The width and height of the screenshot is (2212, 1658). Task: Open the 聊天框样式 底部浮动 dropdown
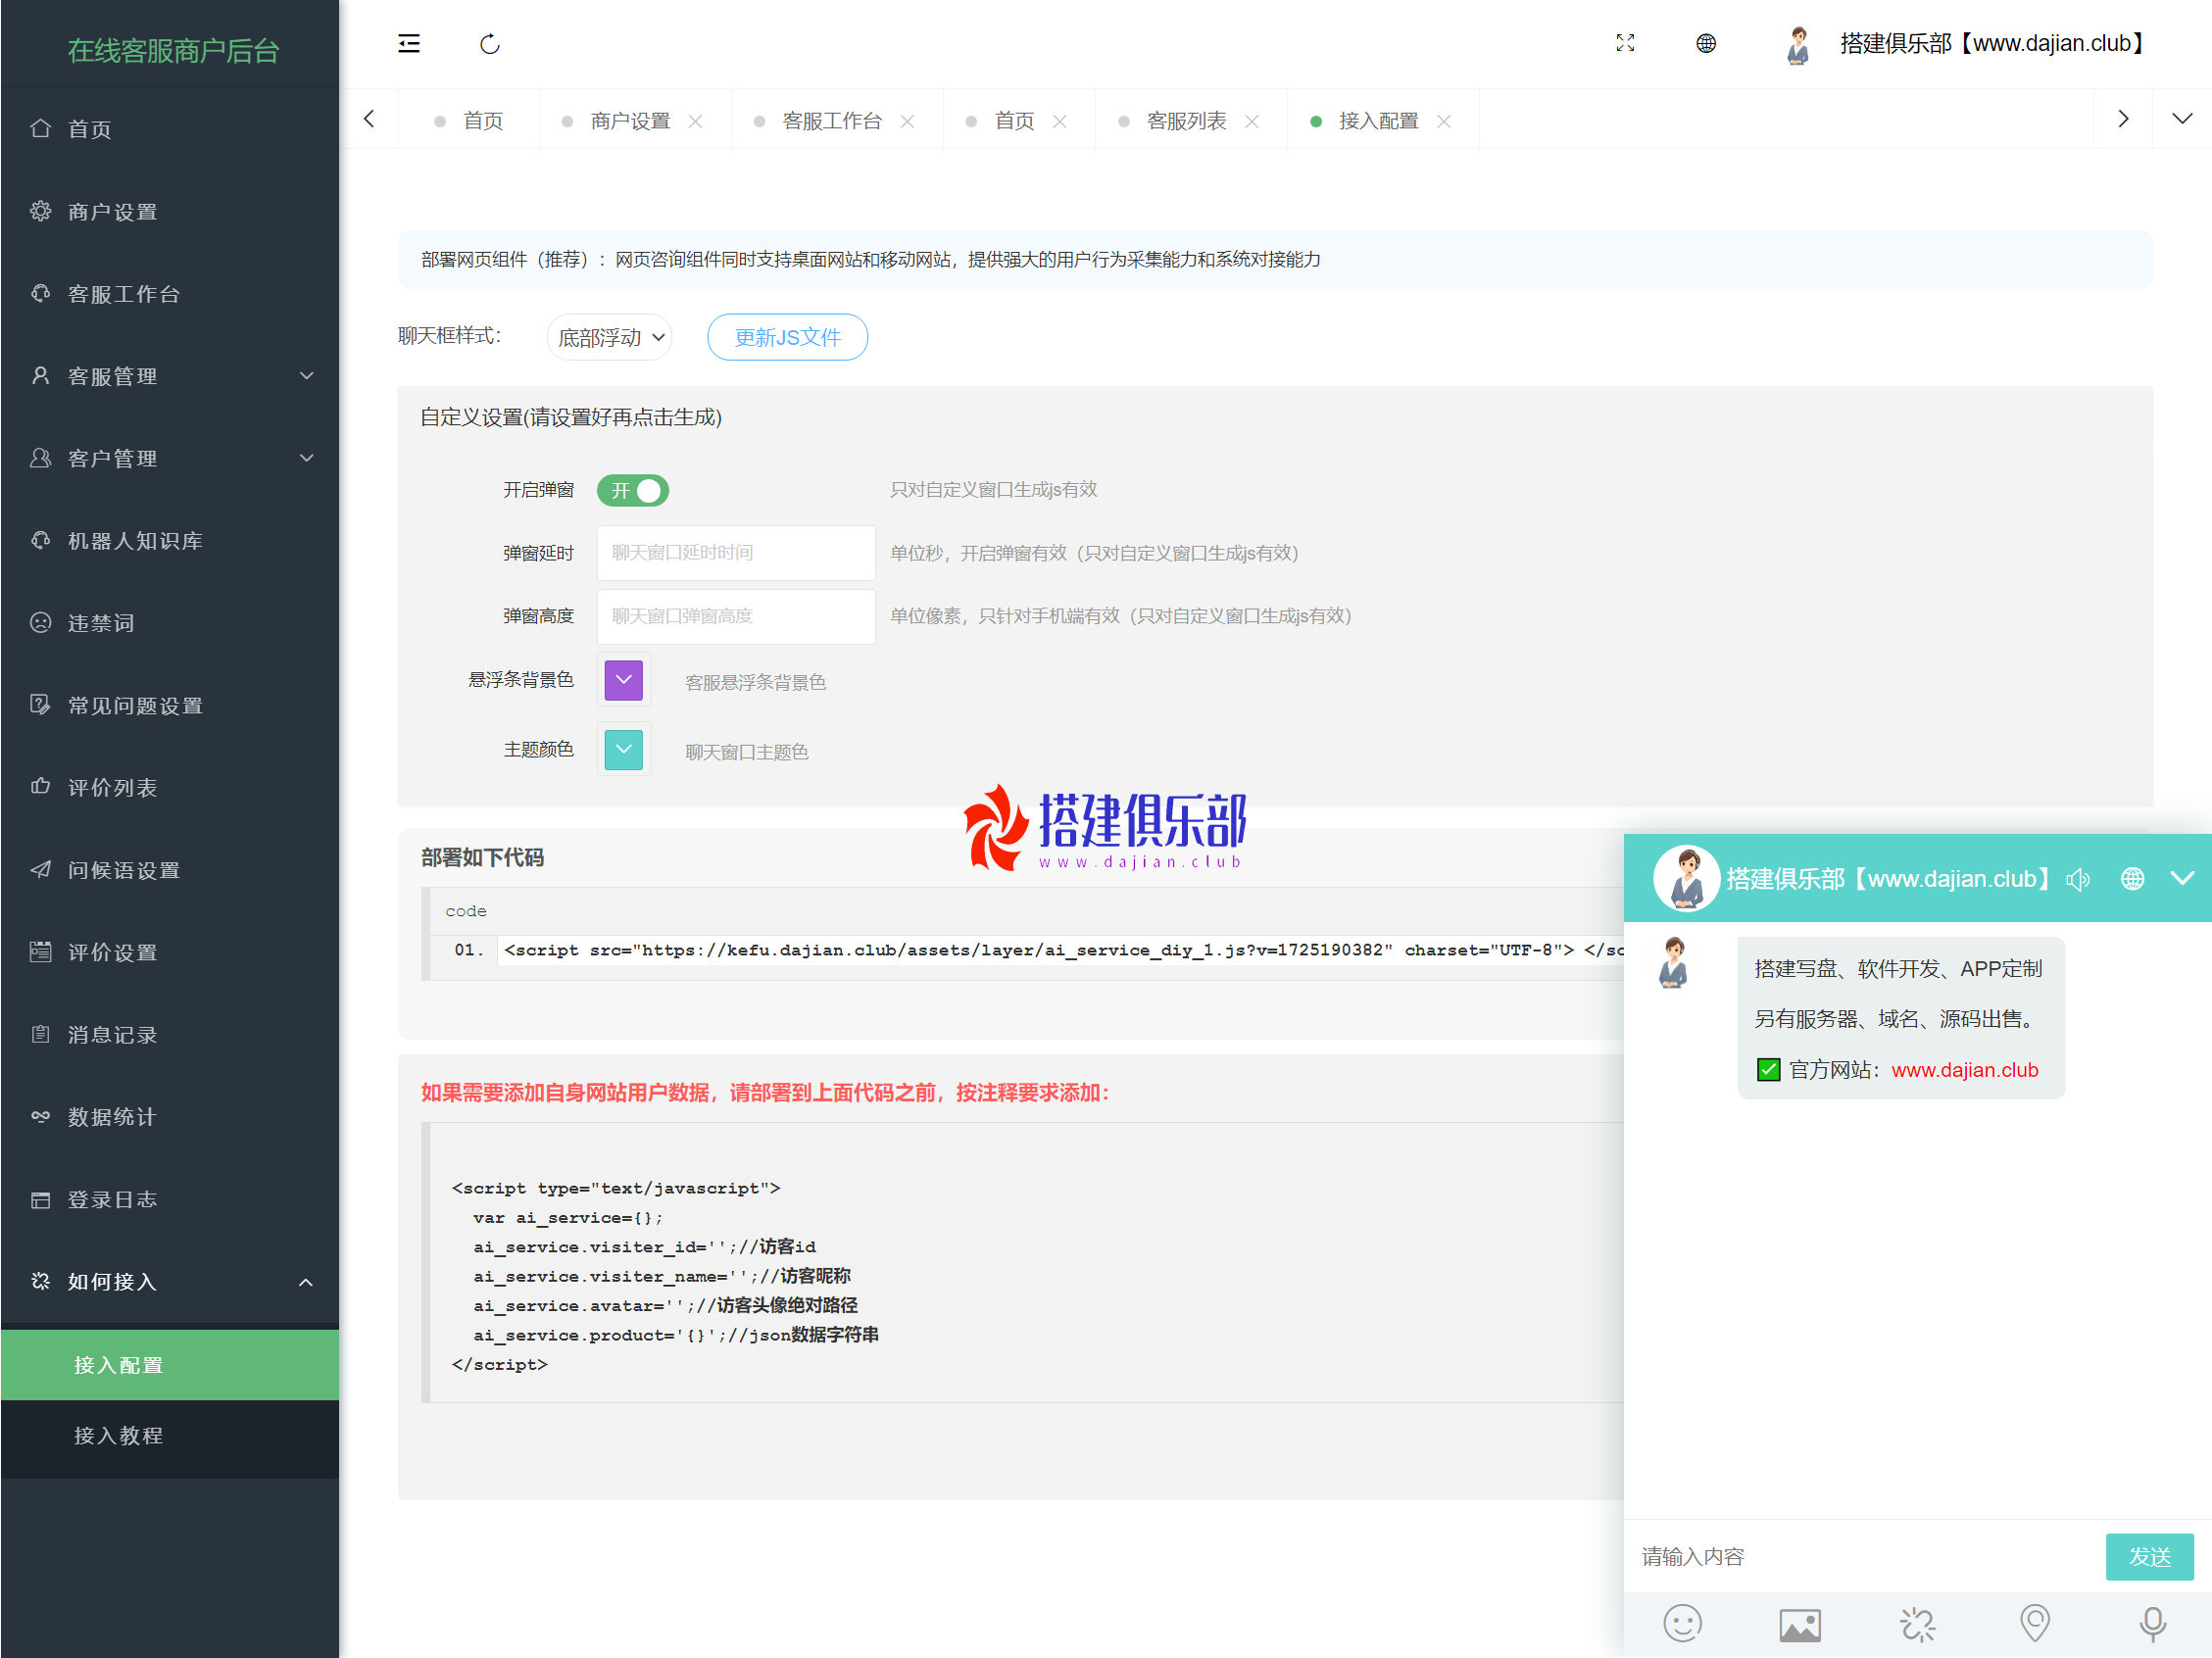point(610,337)
